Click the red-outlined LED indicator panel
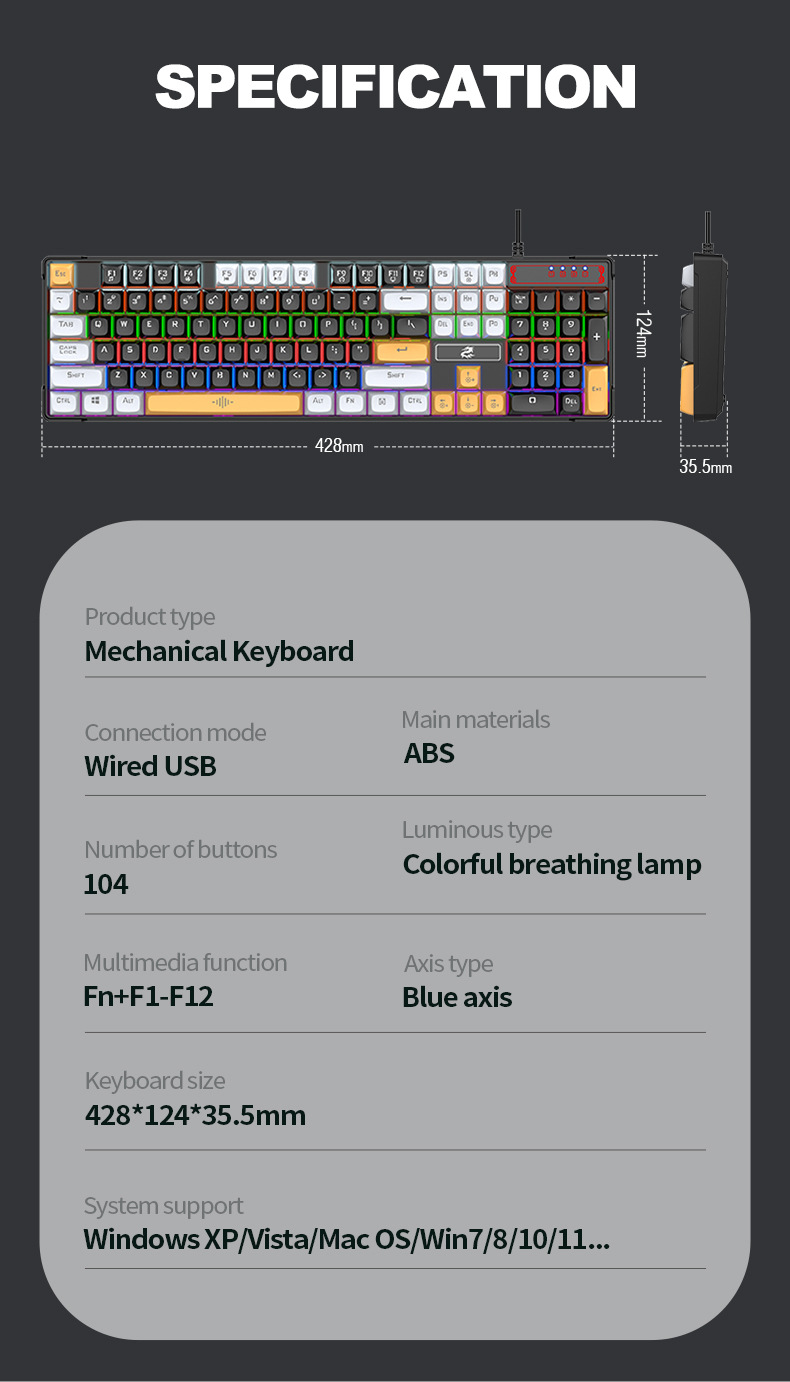The image size is (790, 1382). click(x=558, y=273)
